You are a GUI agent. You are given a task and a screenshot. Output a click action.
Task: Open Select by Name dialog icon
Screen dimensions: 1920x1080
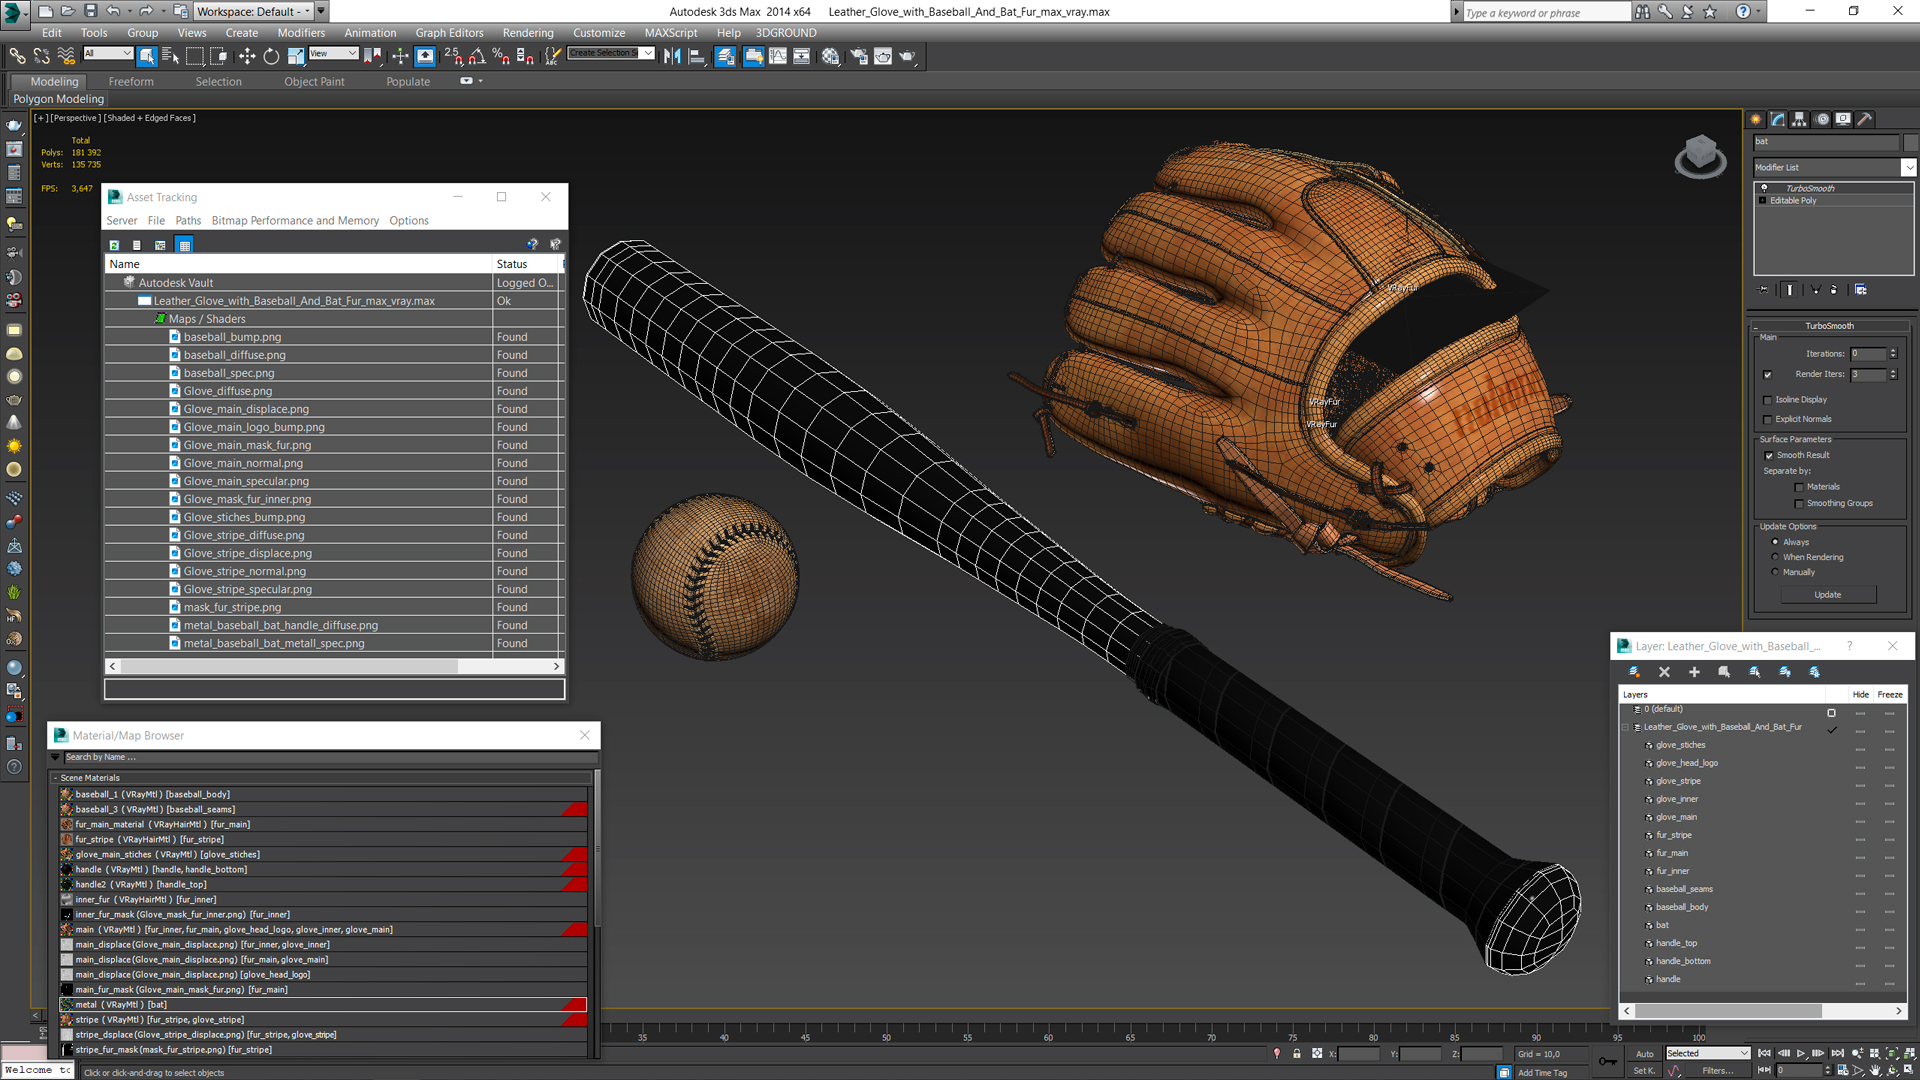click(171, 56)
